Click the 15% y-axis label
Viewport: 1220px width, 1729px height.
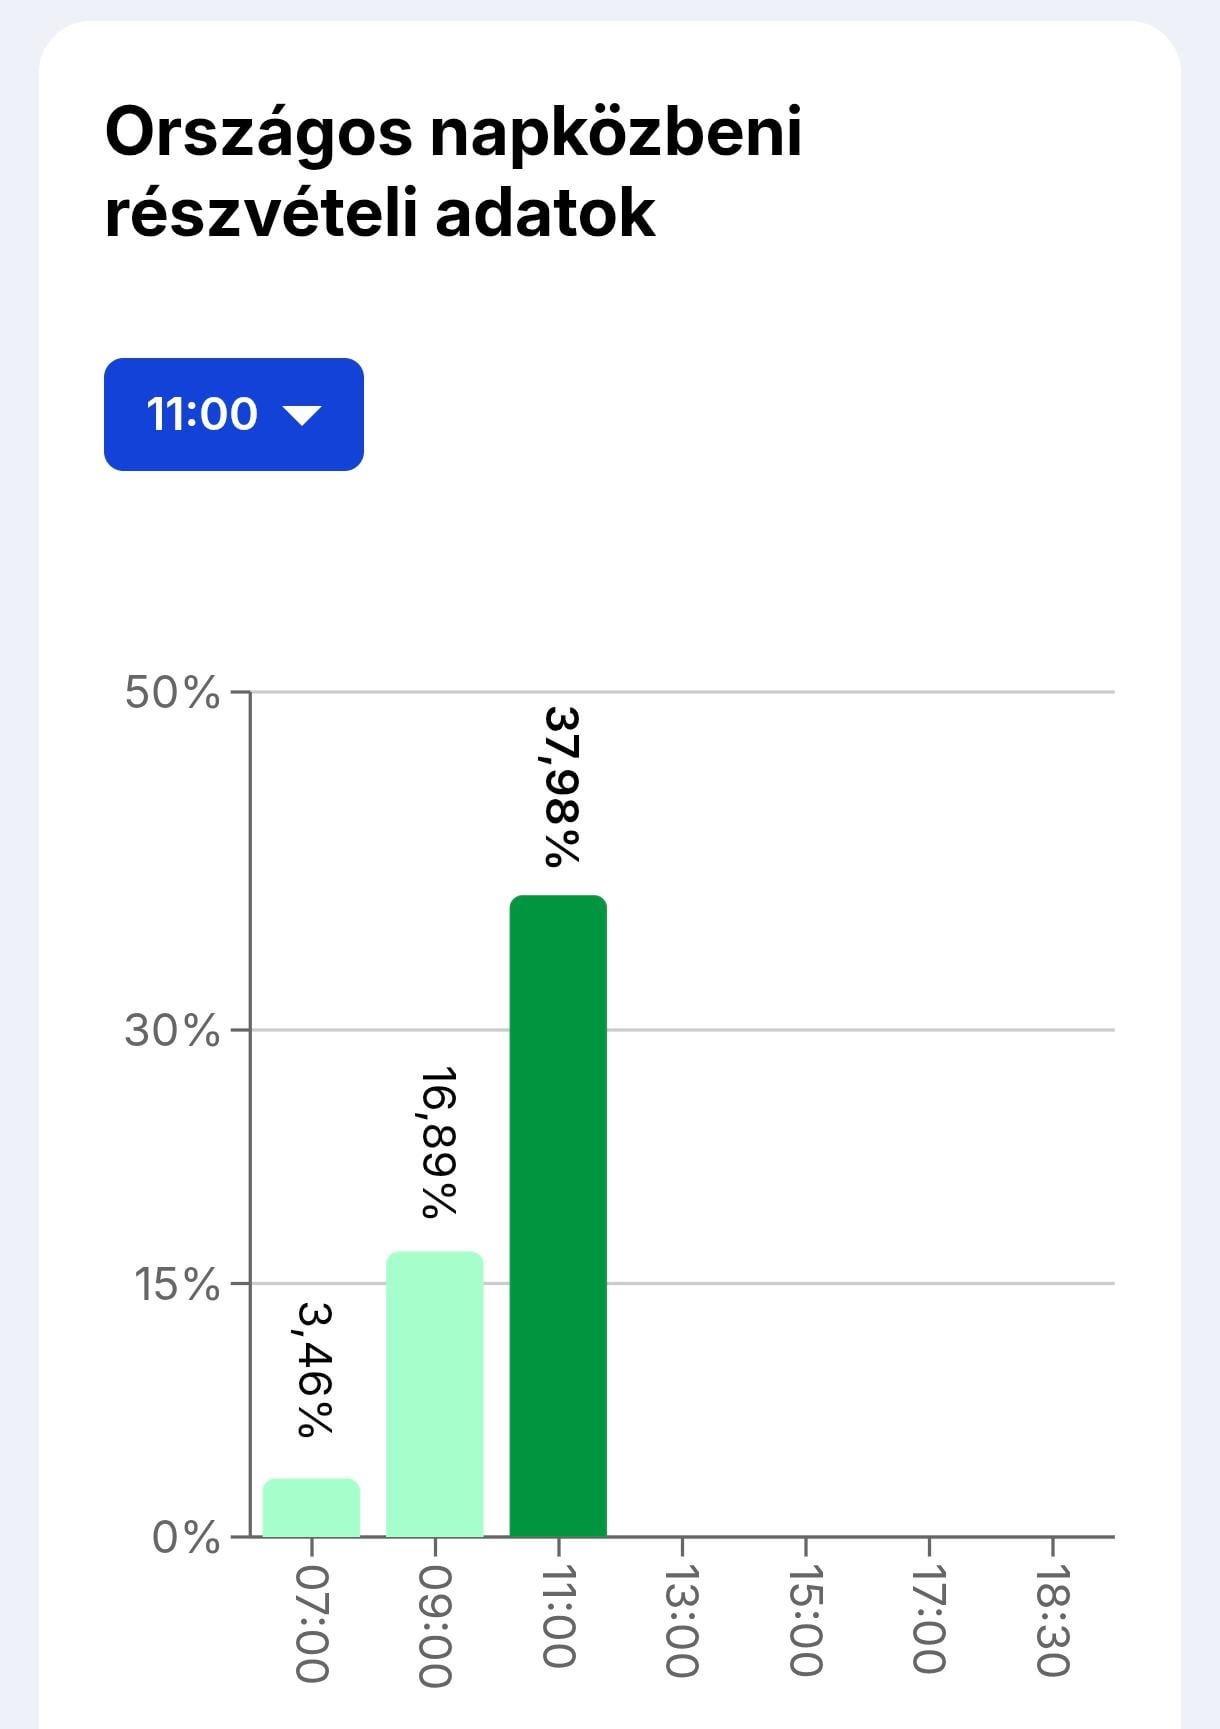click(x=177, y=1284)
